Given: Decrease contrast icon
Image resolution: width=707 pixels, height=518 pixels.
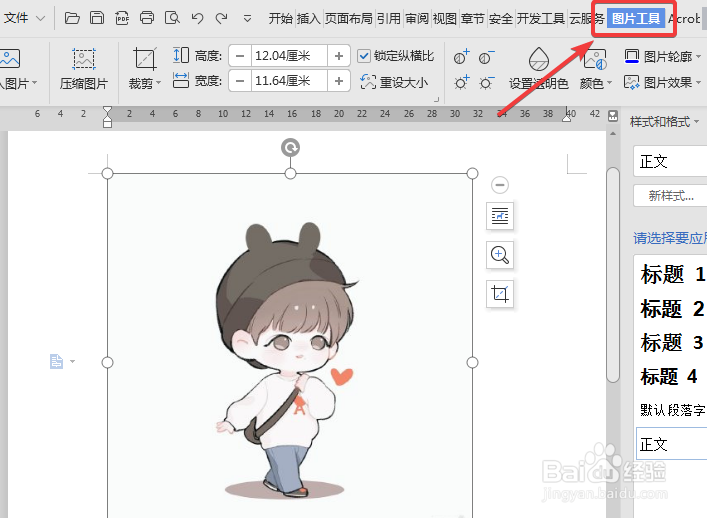Looking at the screenshot, I should pyautogui.click(x=486, y=57).
